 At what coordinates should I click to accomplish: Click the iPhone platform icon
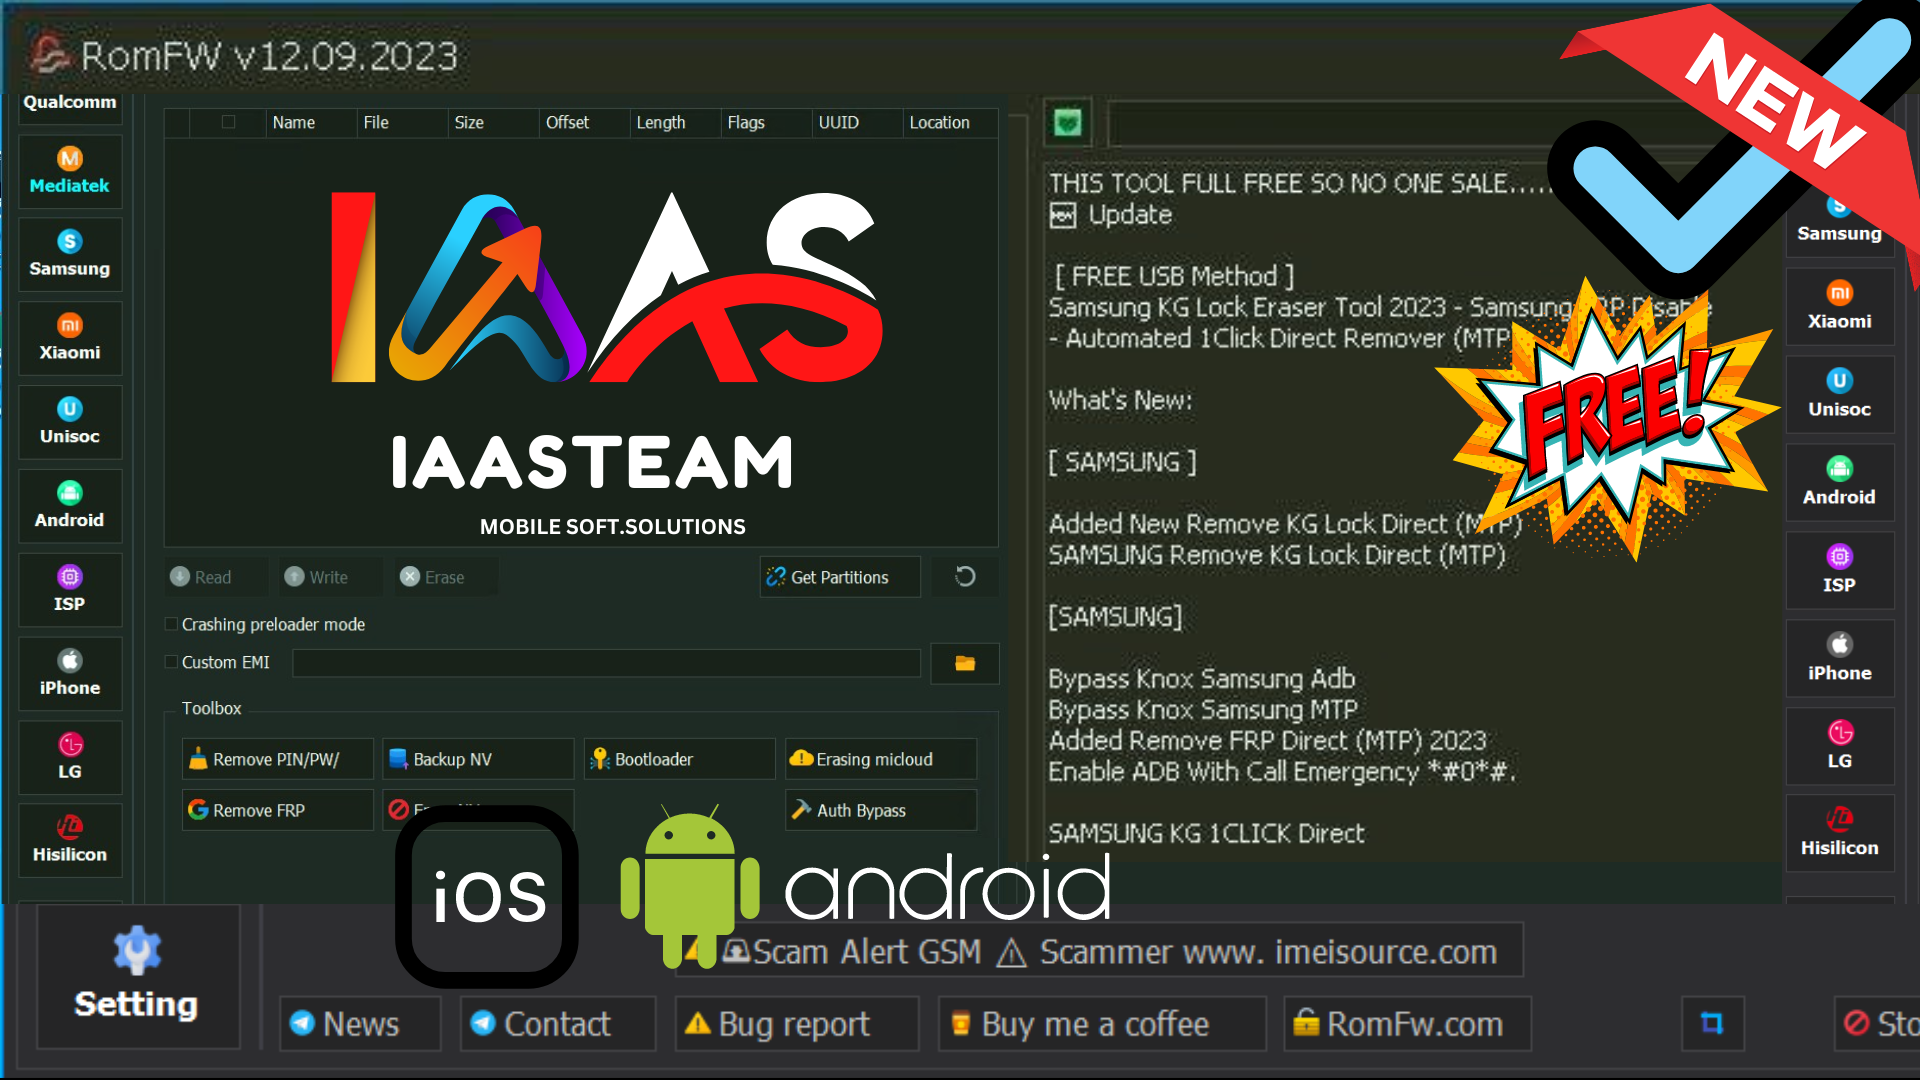click(70, 667)
